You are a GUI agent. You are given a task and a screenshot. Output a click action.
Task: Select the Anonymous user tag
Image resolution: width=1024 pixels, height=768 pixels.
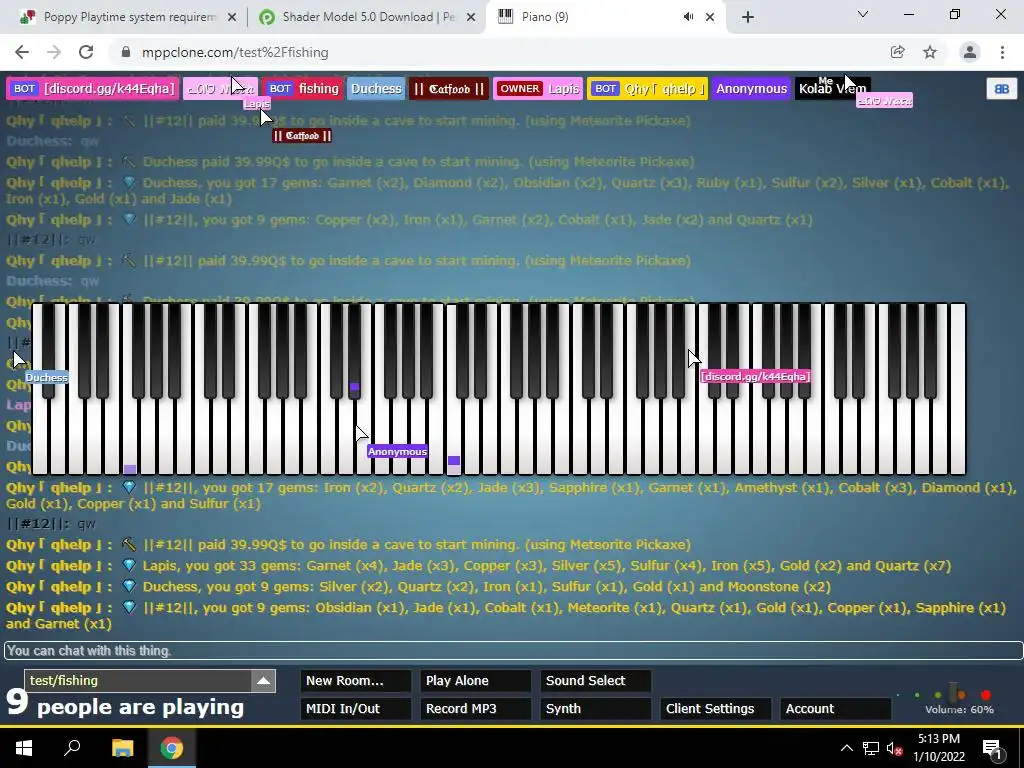click(751, 89)
